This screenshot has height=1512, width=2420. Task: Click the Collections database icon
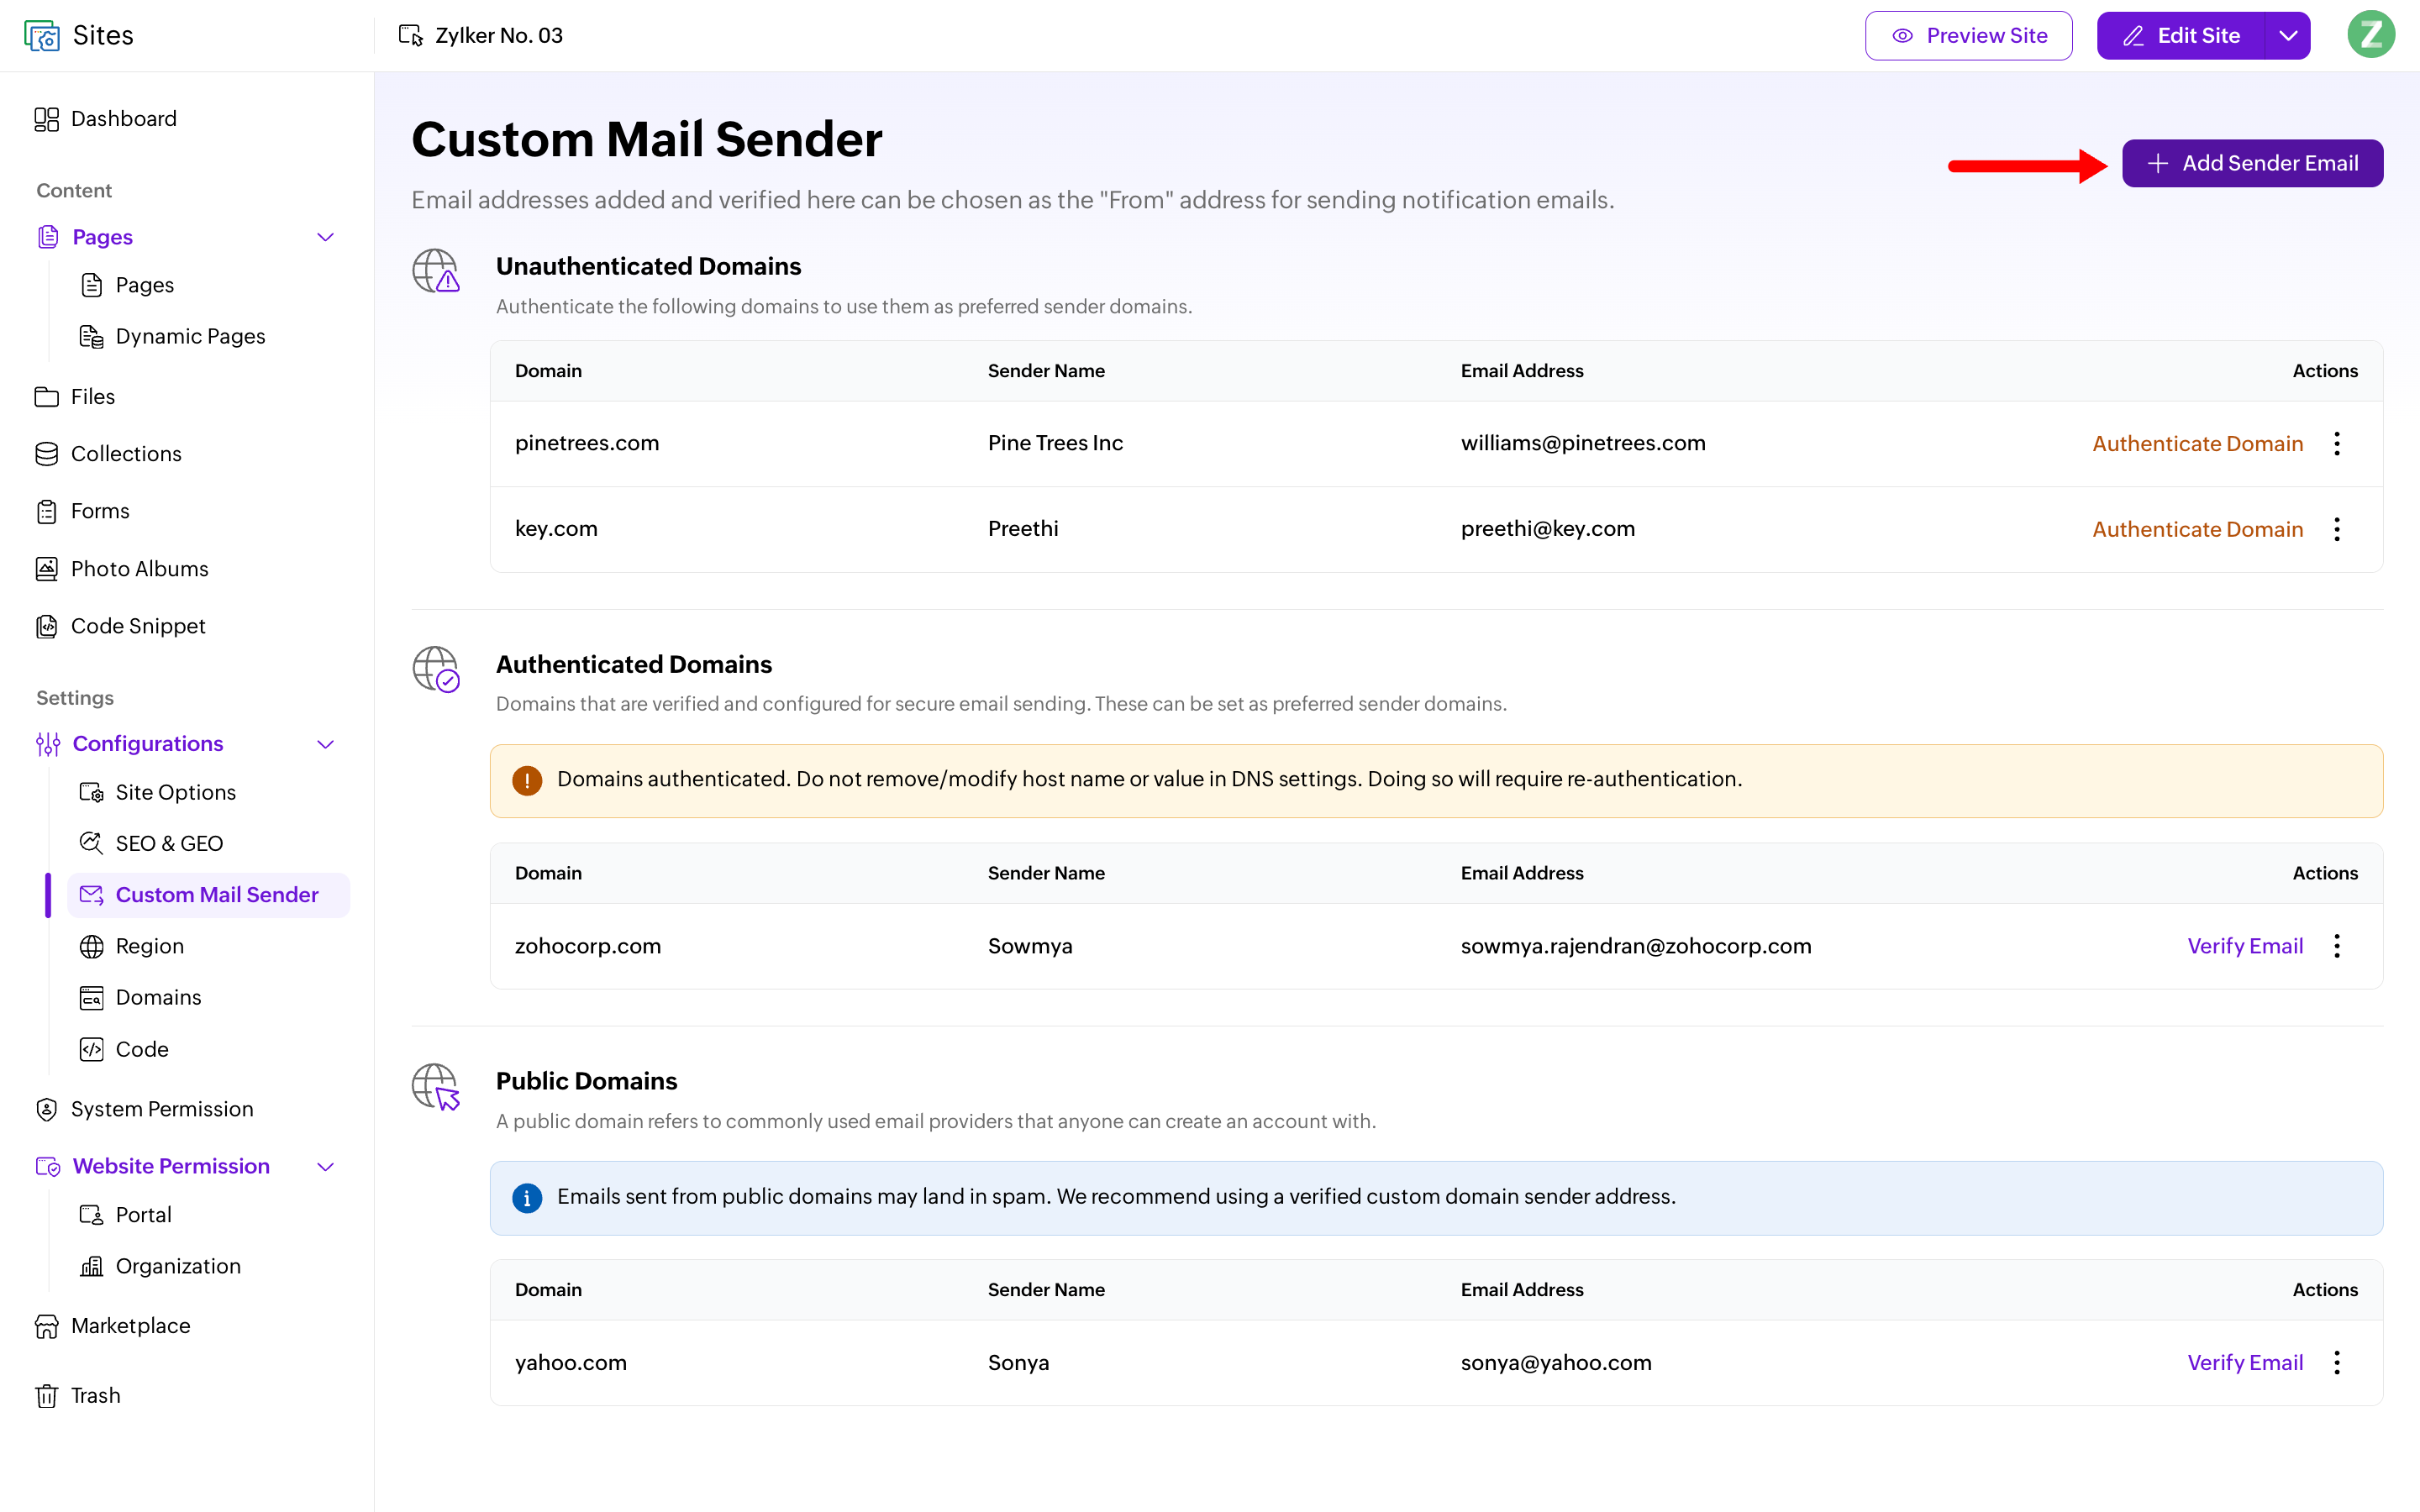coord(46,454)
